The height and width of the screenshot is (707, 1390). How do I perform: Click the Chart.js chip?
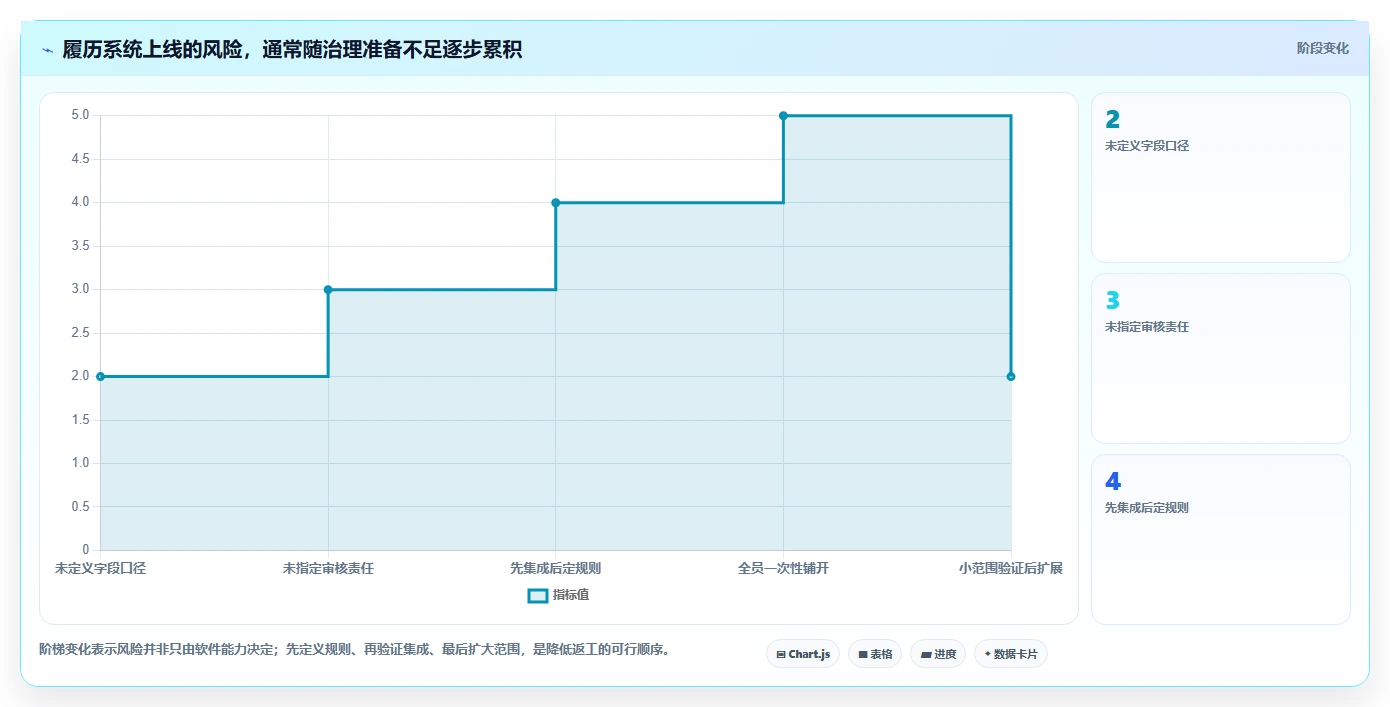click(803, 654)
